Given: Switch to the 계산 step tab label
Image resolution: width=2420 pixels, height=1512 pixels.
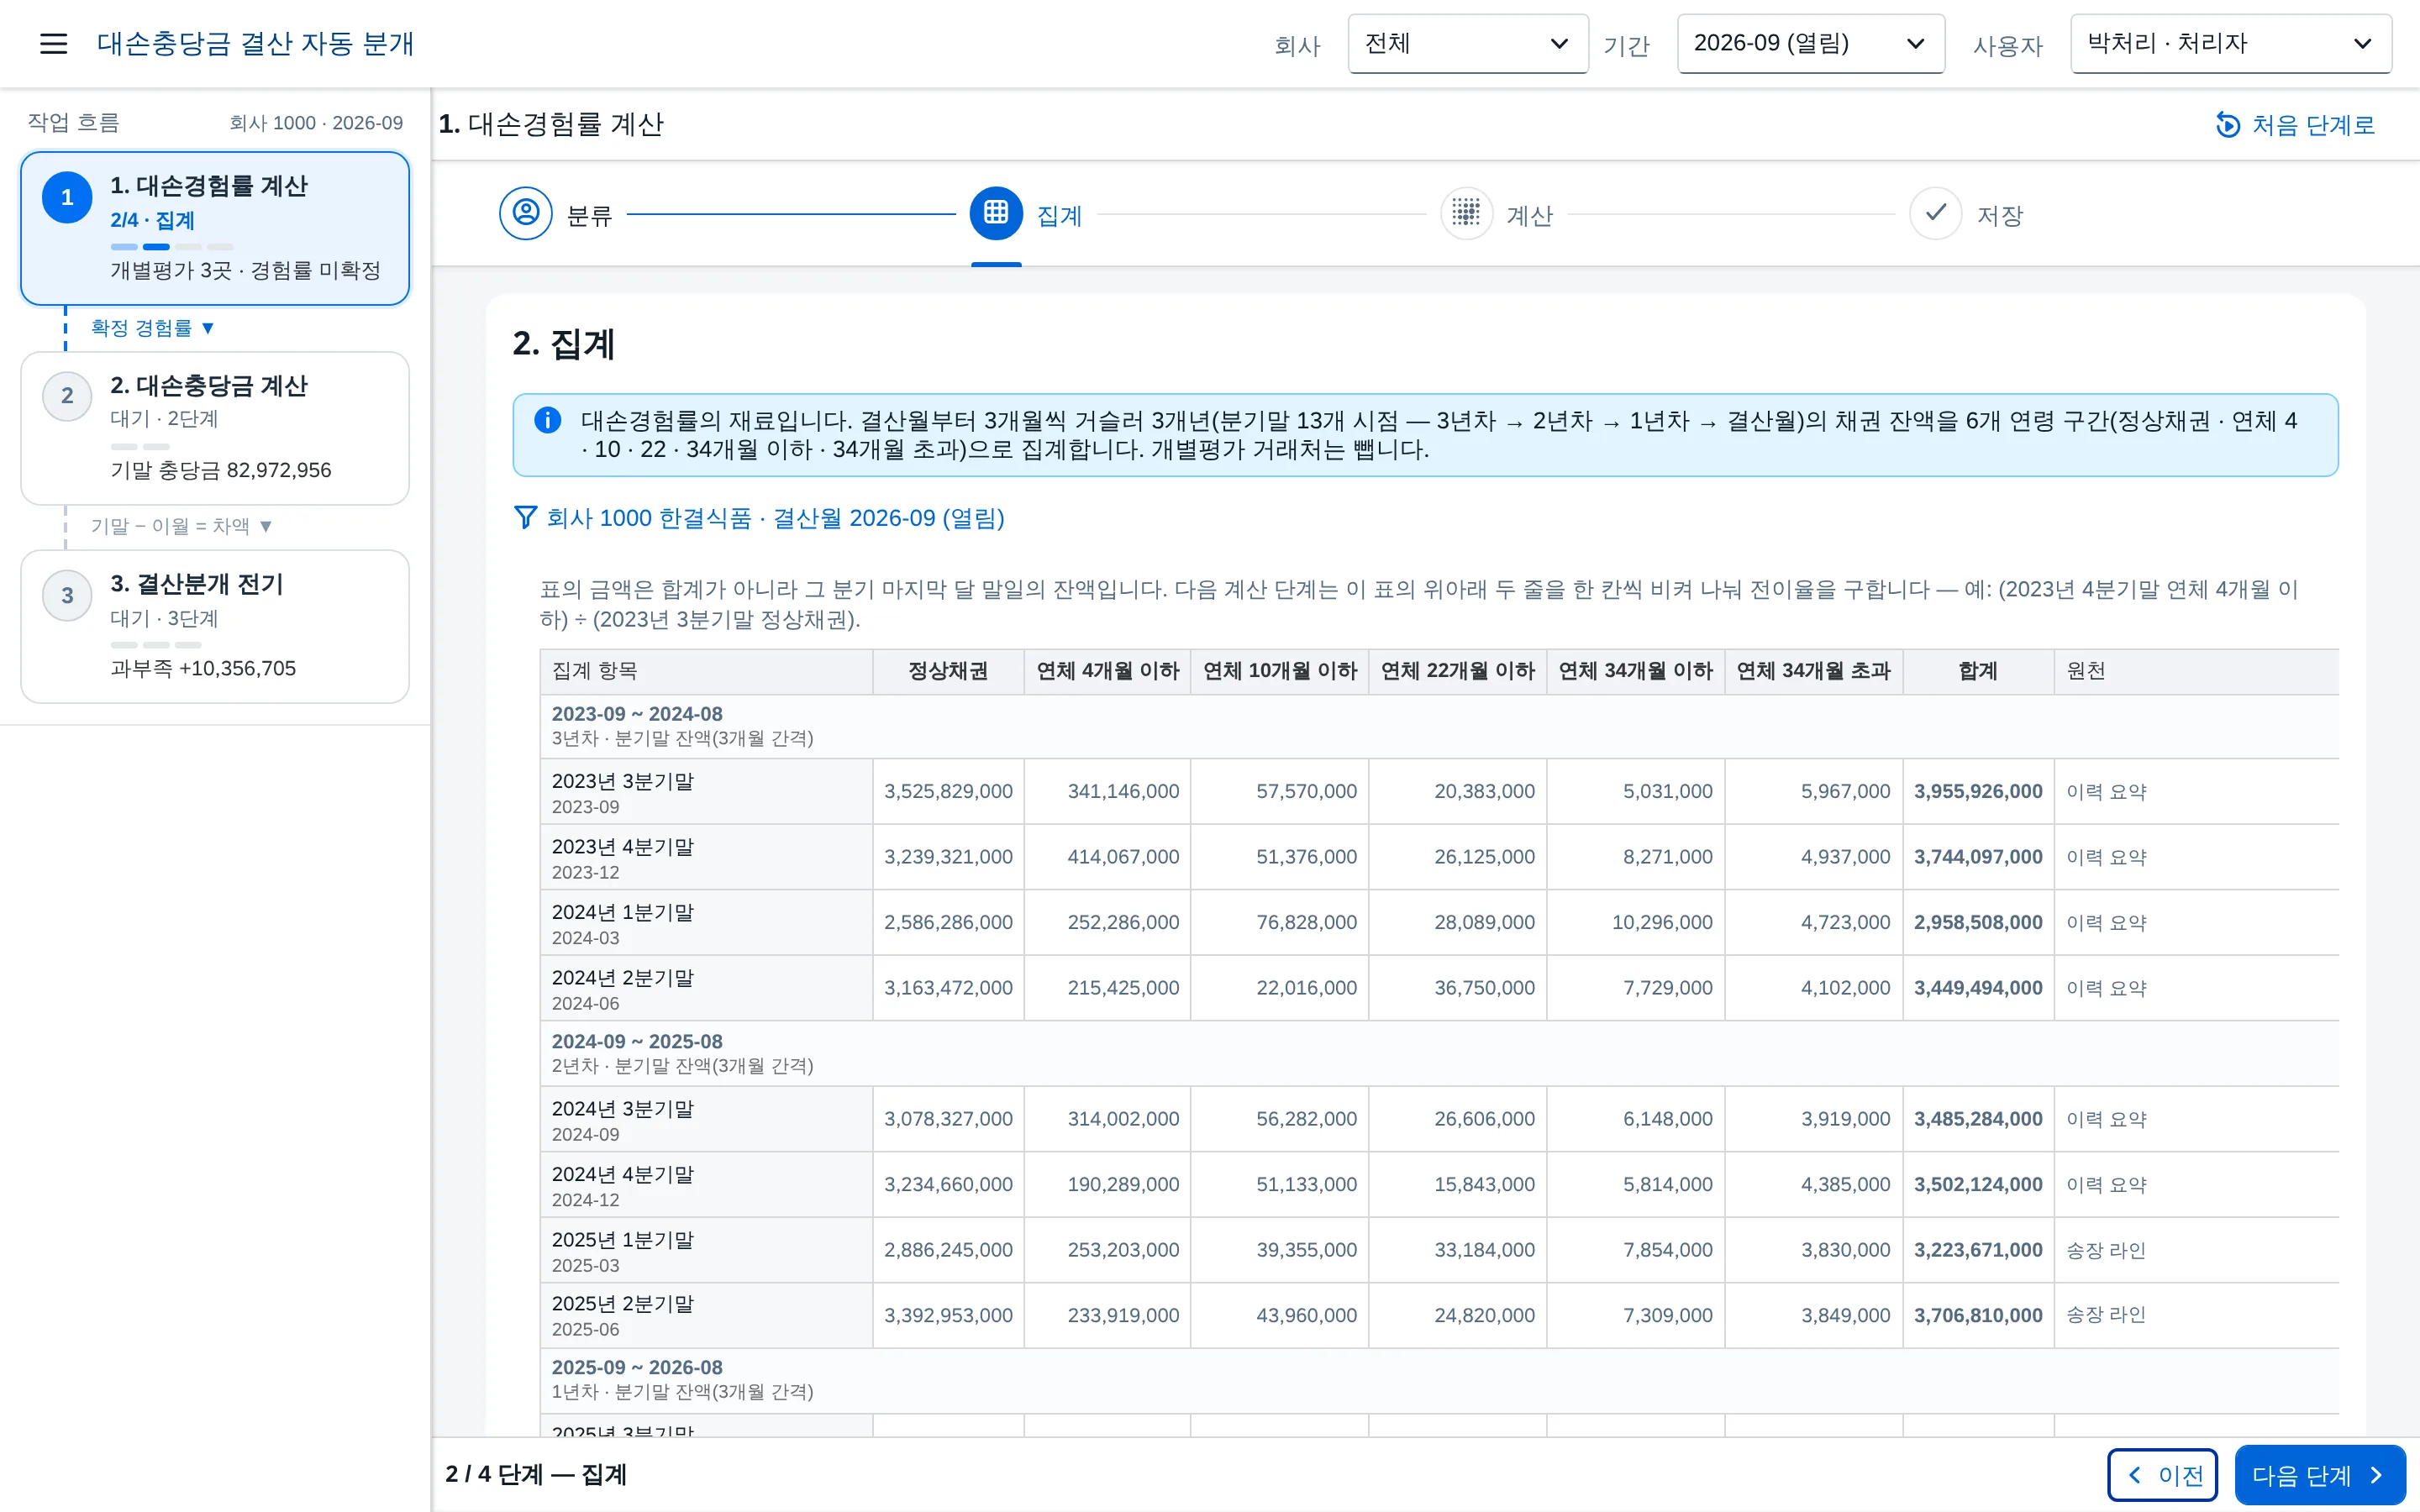Looking at the screenshot, I should [x=1530, y=216].
